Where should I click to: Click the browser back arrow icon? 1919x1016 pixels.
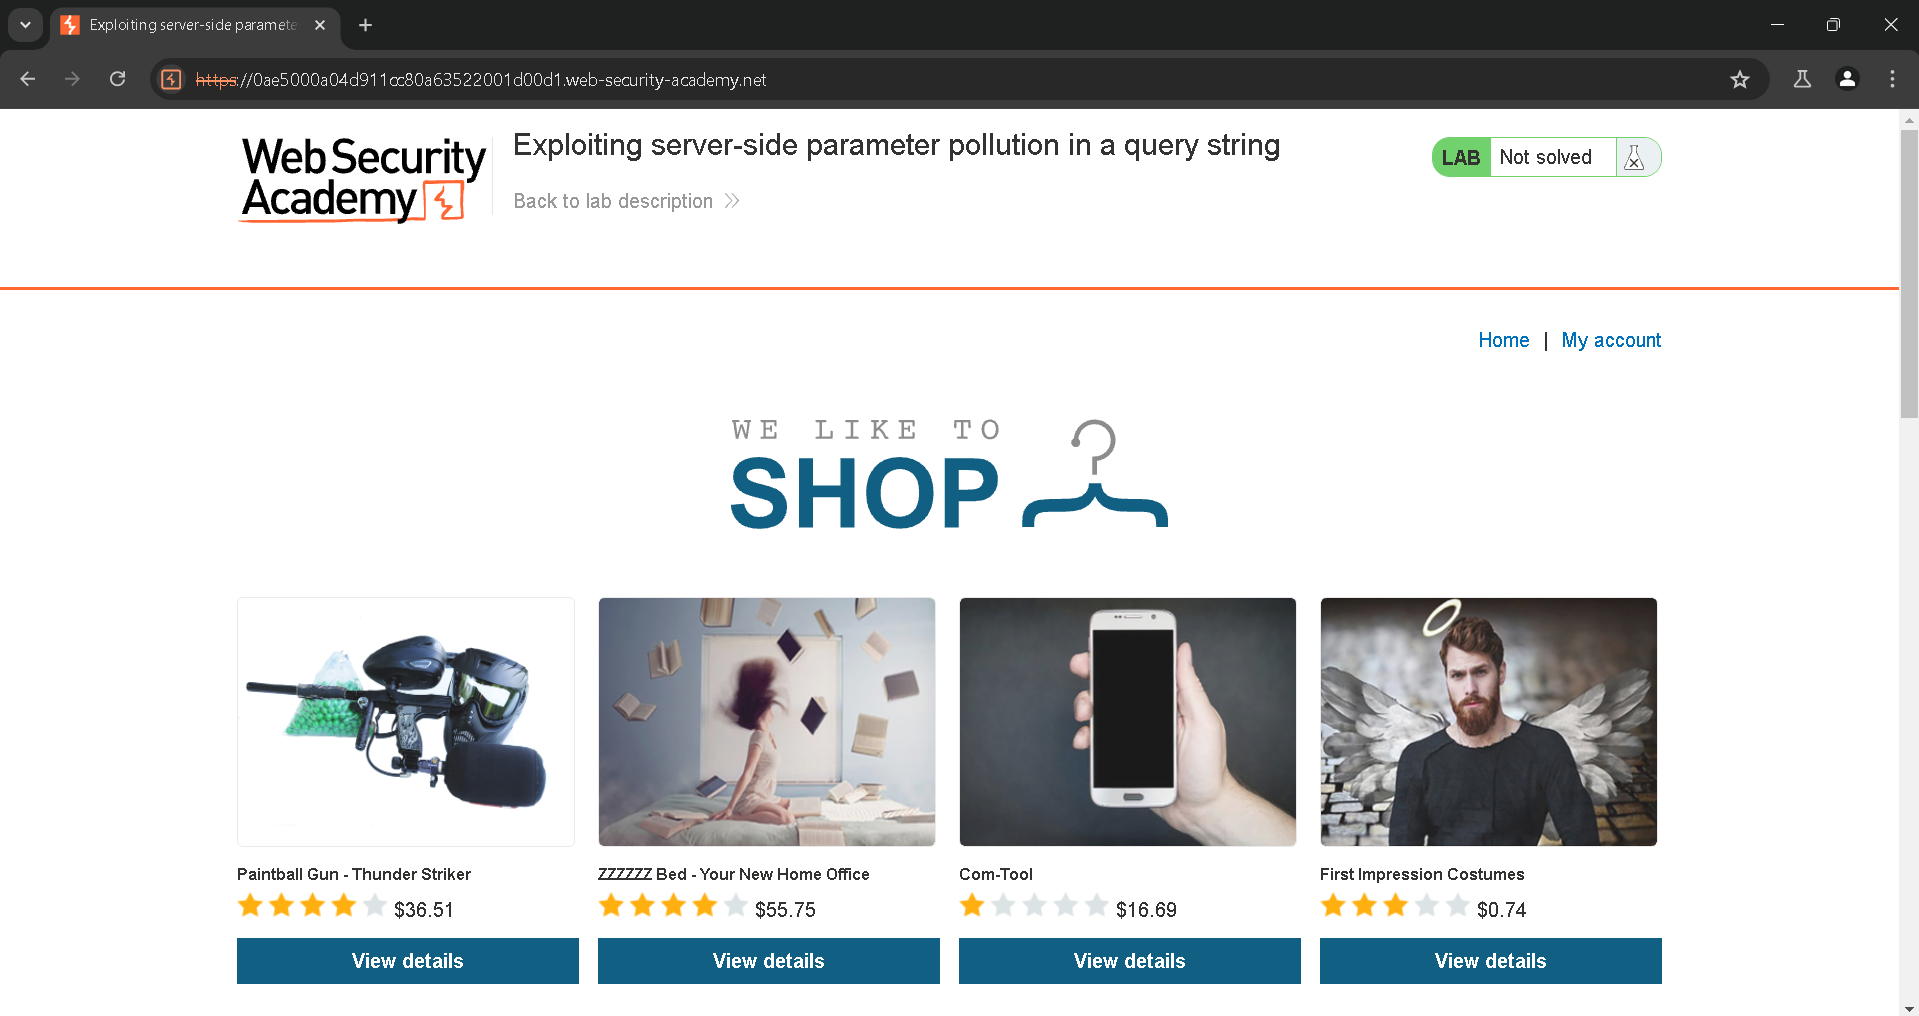tap(28, 79)
